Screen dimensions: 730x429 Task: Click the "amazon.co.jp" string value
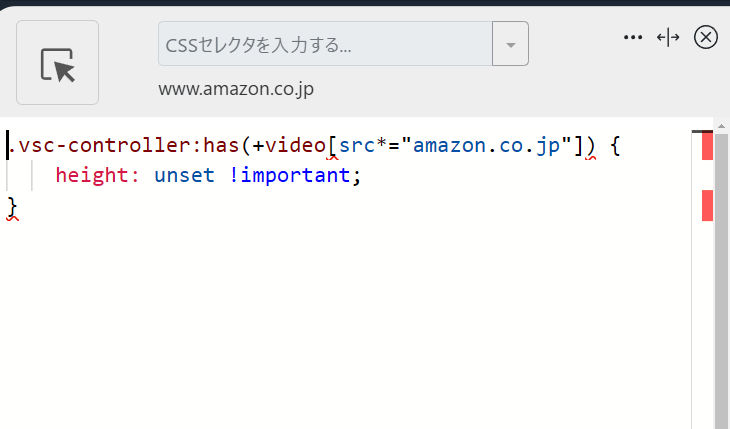coord(486,145)
